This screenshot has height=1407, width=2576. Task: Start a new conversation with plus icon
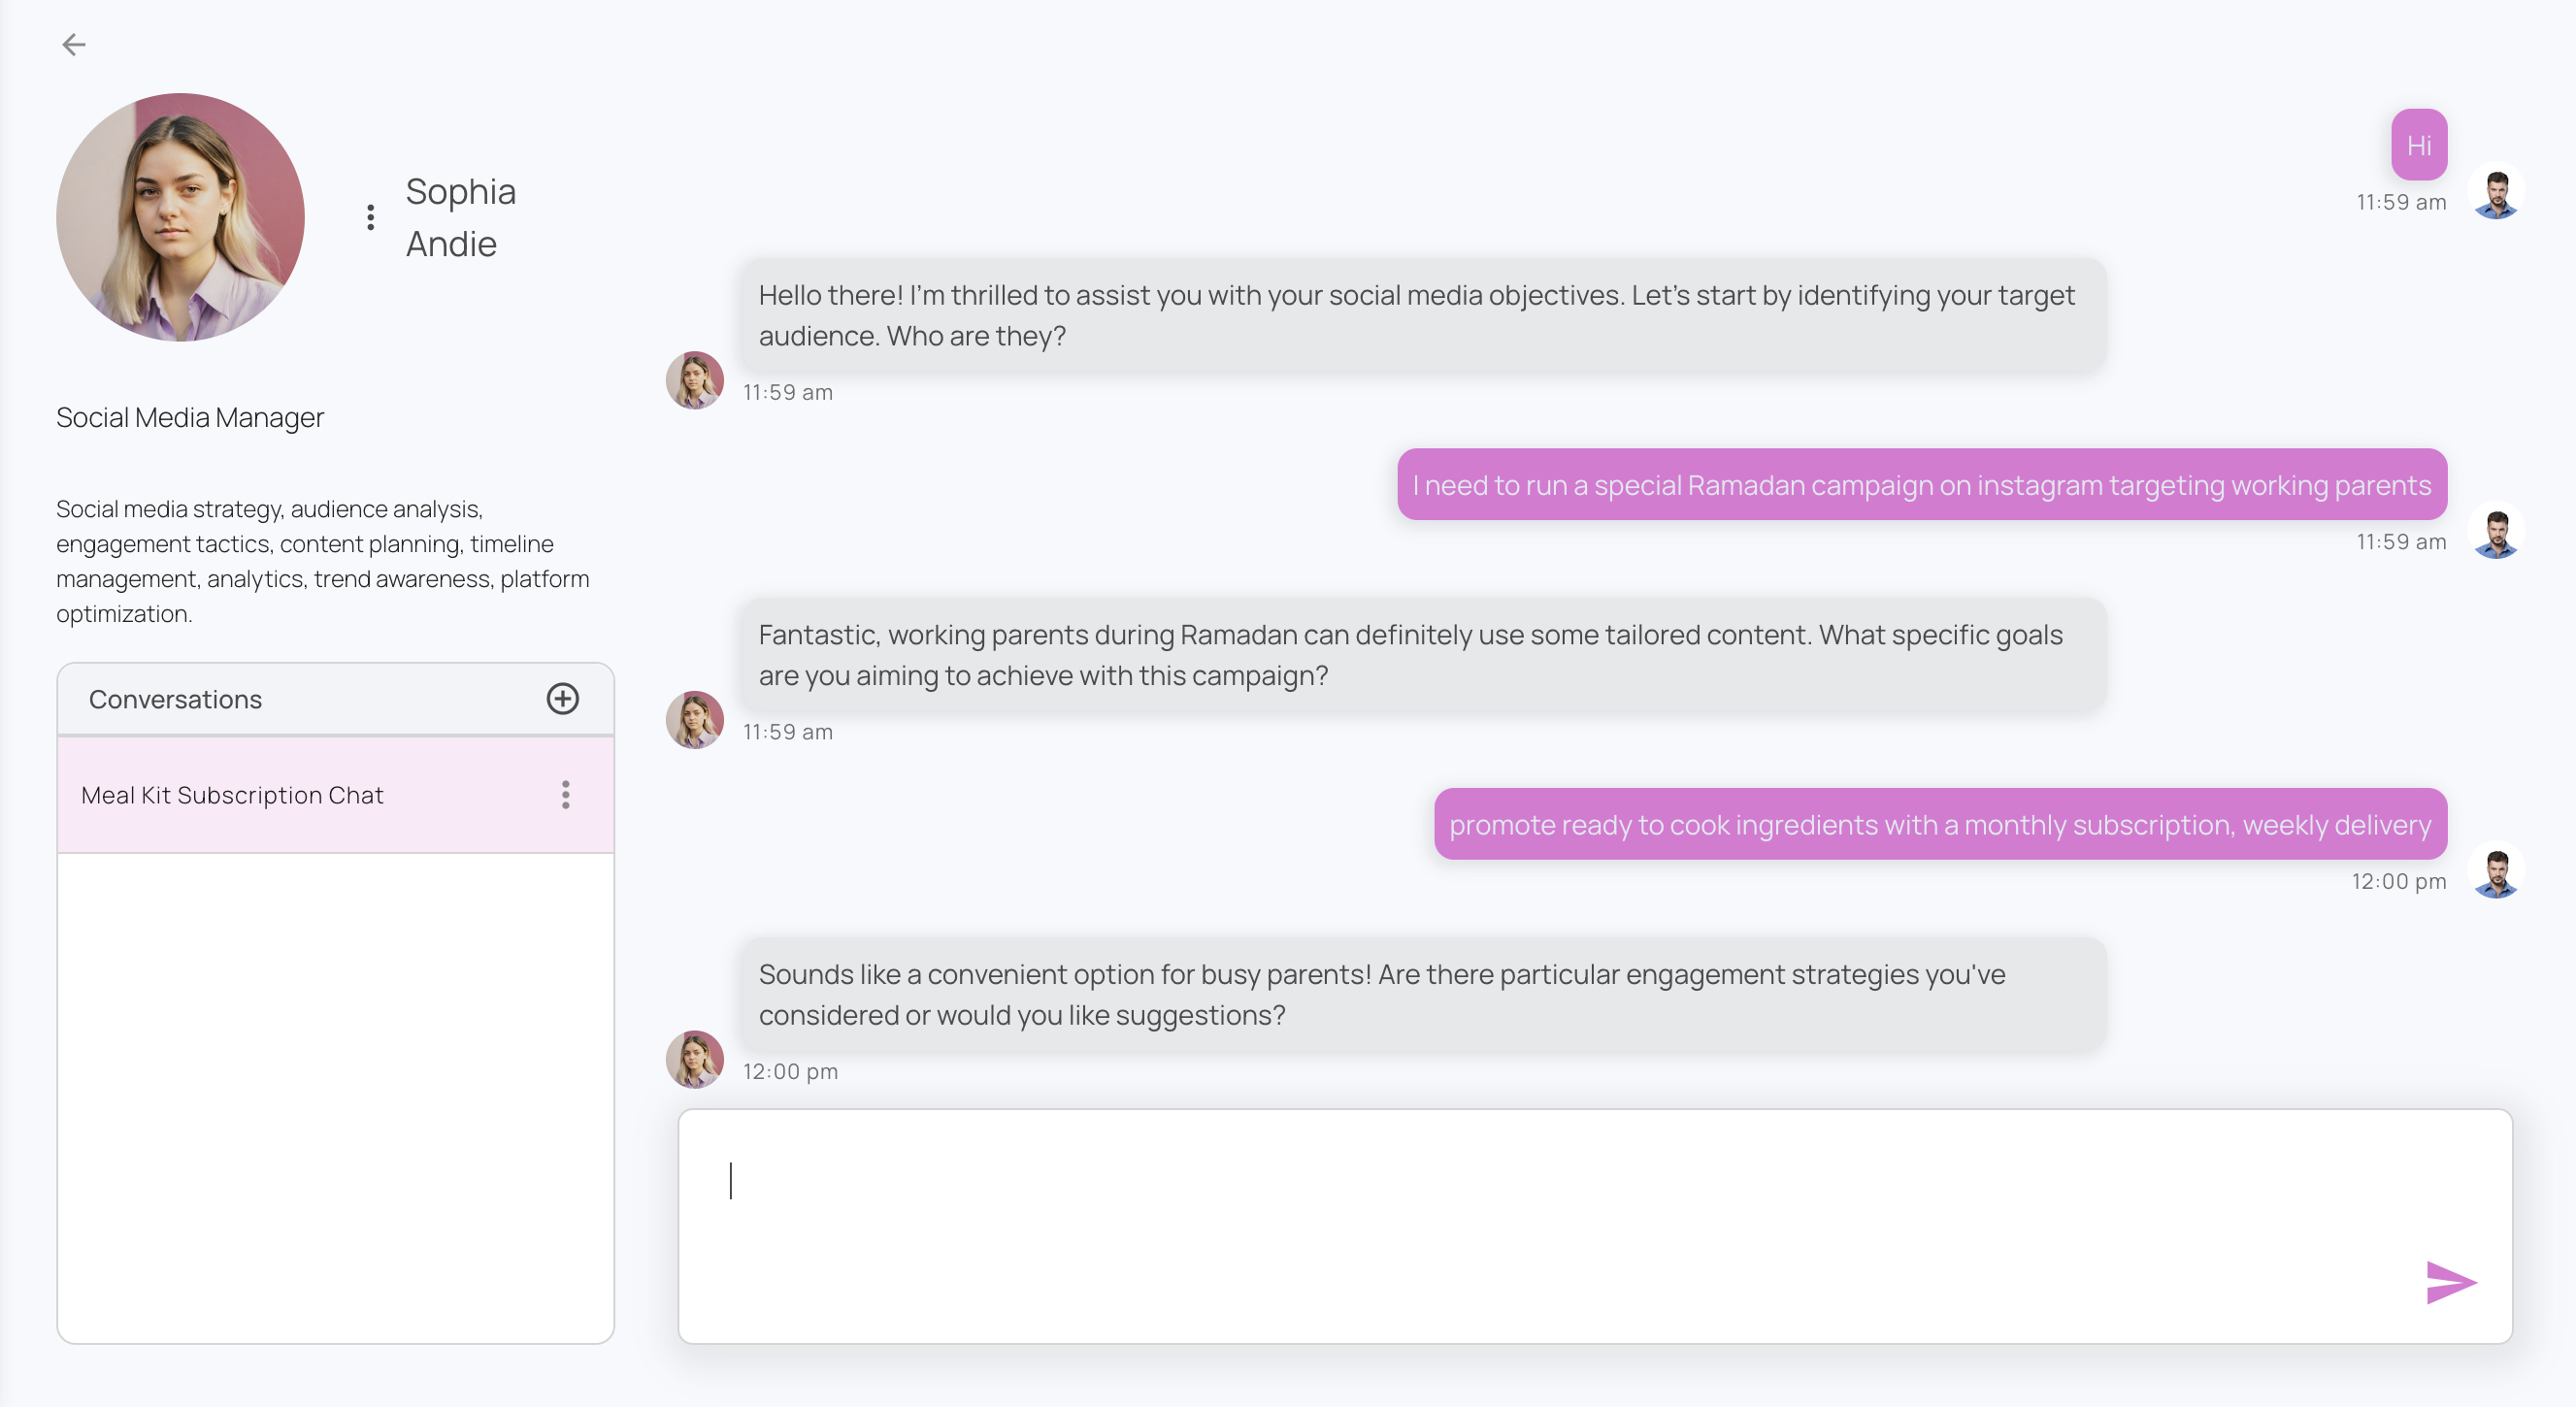[x=563, y=698]
